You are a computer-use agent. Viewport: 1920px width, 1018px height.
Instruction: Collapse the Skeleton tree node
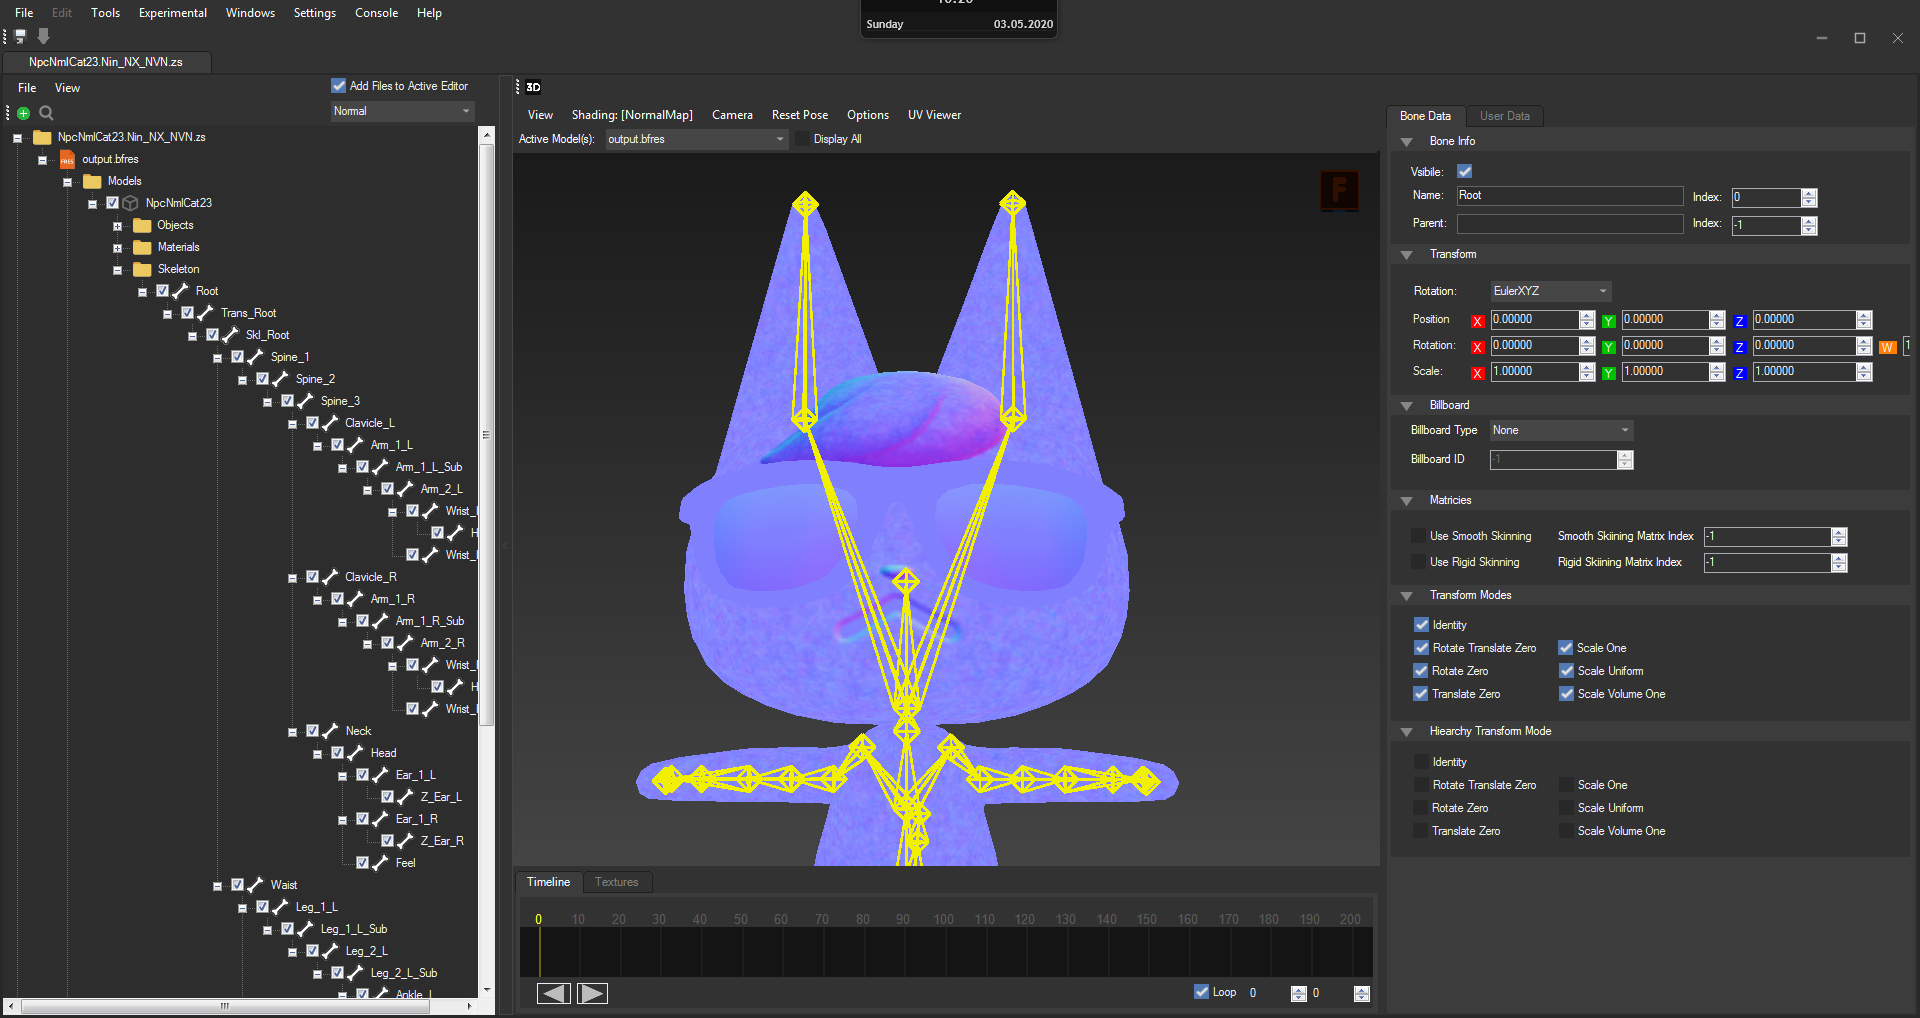pyautogui.click(x=117, y=270)
